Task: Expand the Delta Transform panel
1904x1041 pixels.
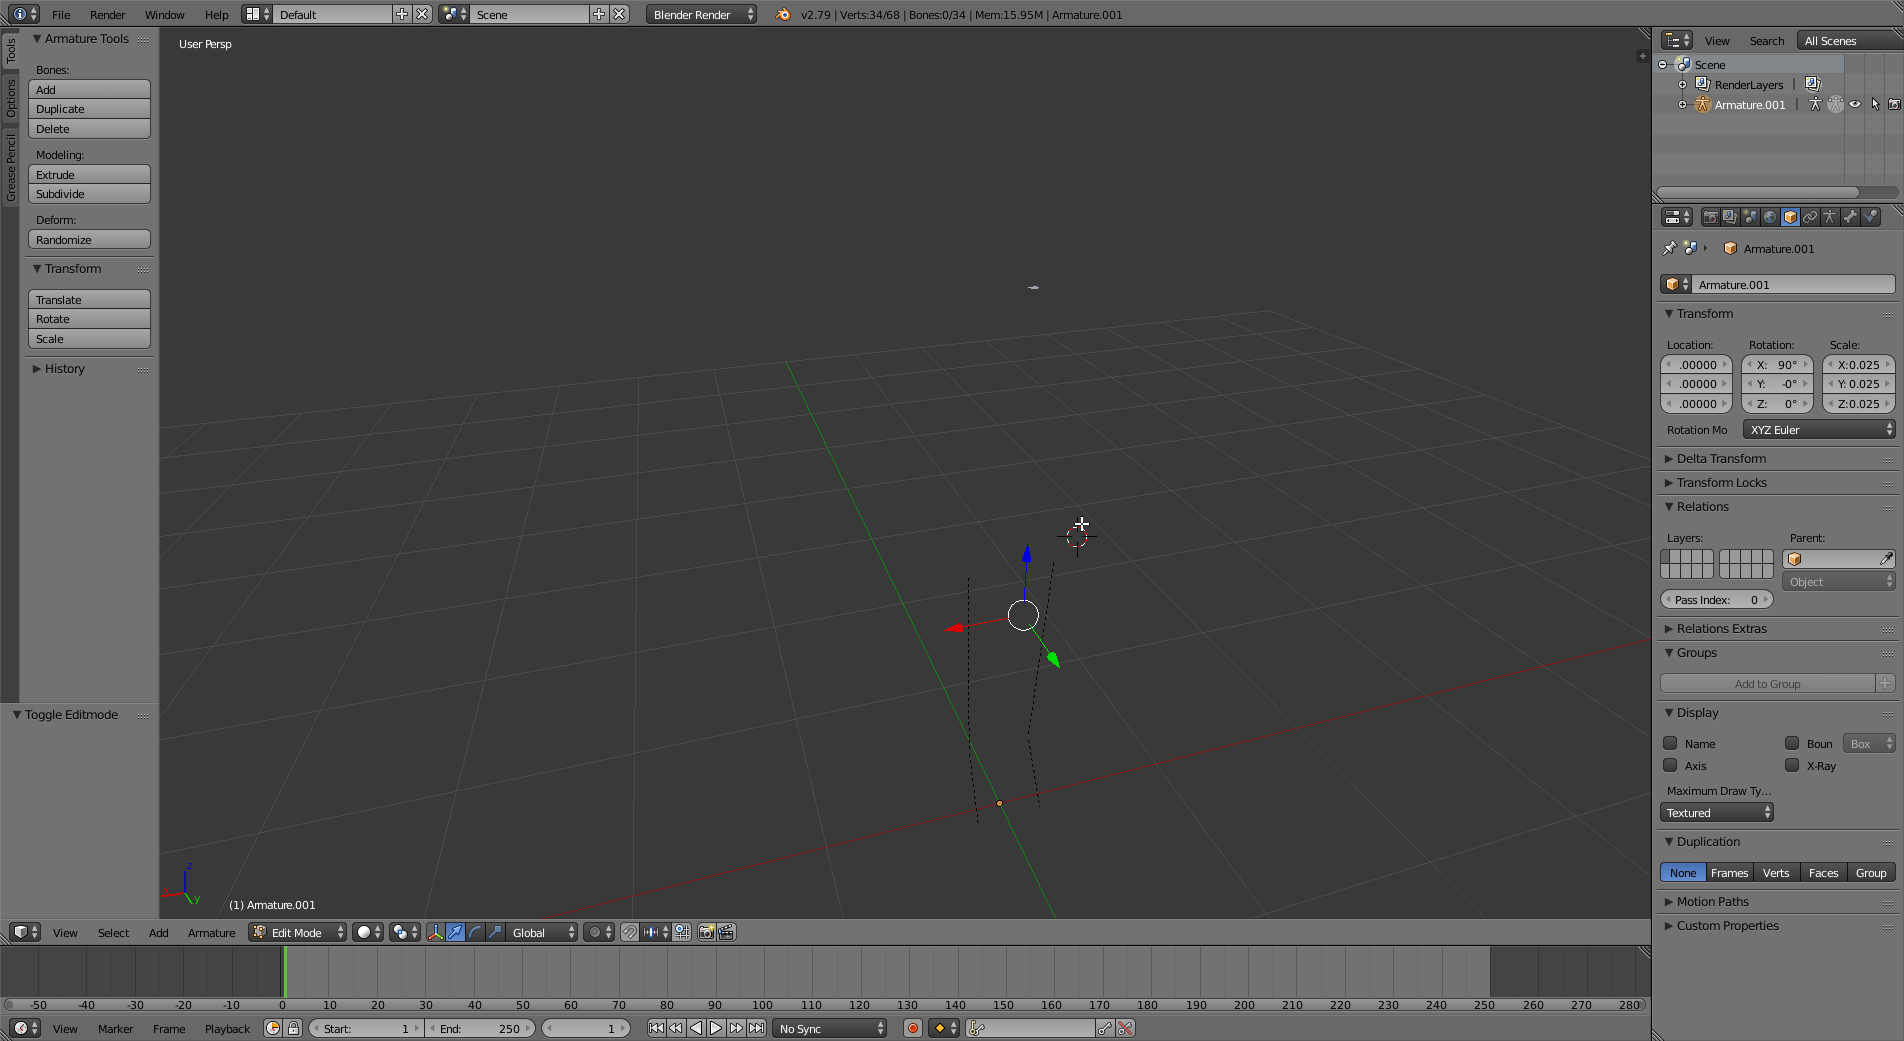Action: click(1721, 459)
